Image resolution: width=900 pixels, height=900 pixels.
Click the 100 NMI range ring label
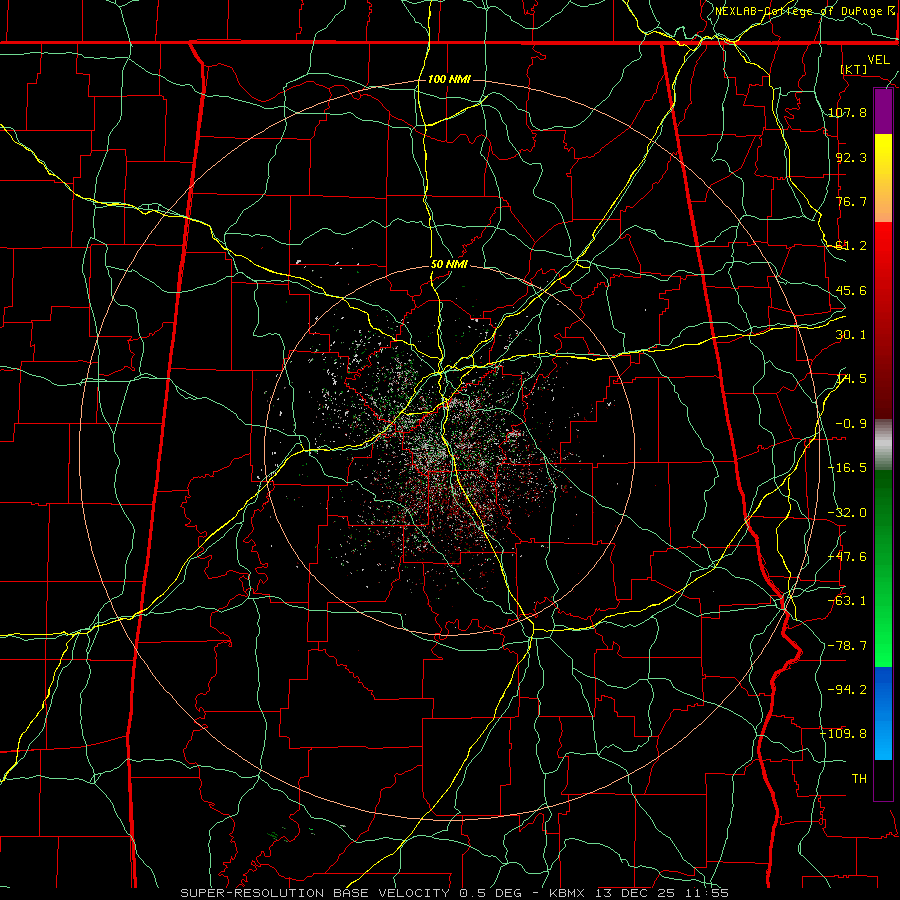pos(449,79)
